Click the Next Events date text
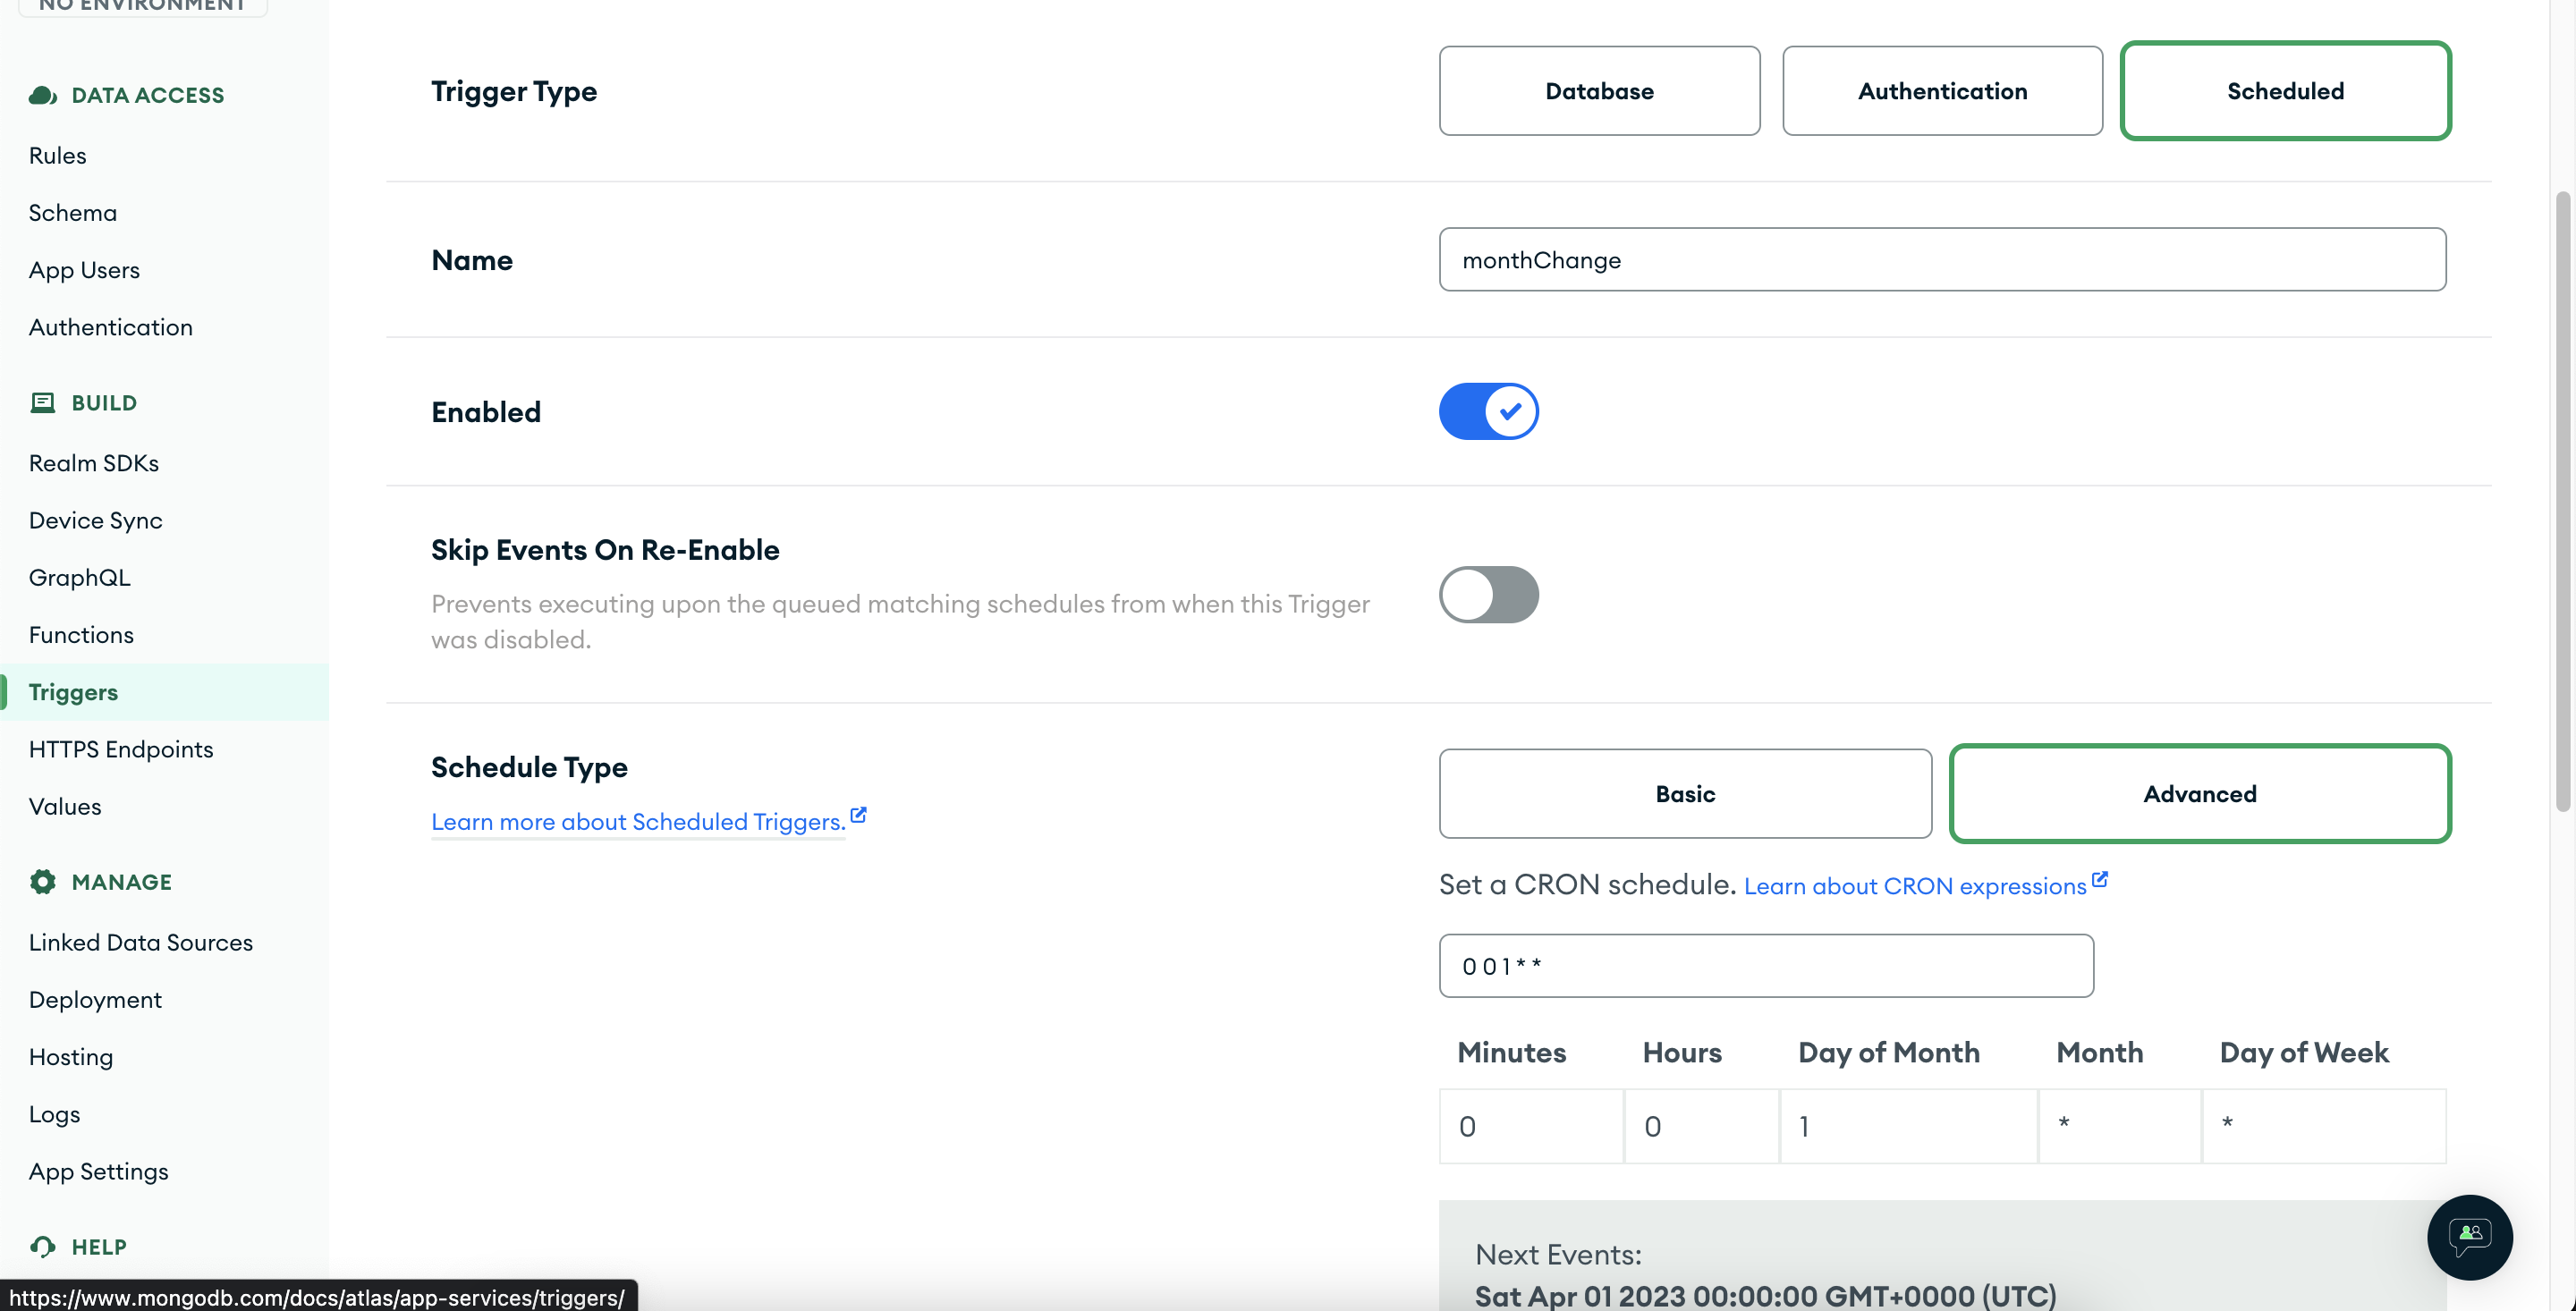The height and width of the screenshot is (1311, 2576). [1765, 1295]
